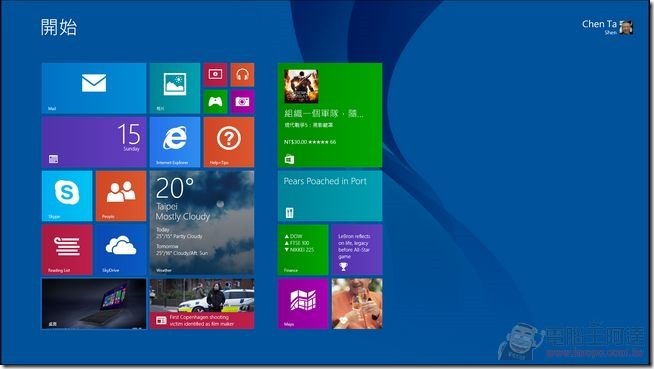This screenshot has height=369, width=654.
Task: Open the Calendar tile showing 15 Sunday
Action: click(94, 142)
